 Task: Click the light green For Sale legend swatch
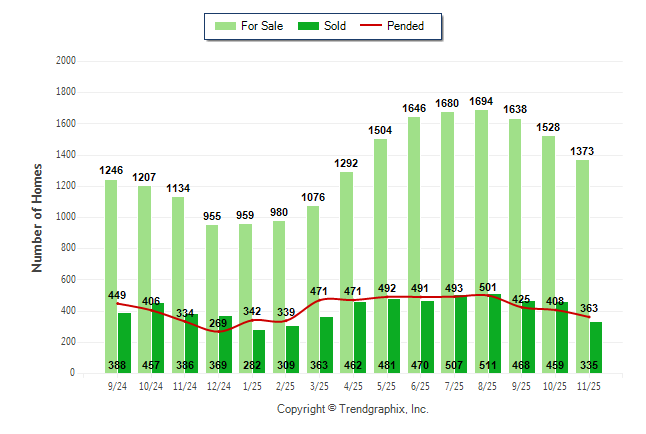[x=225, y=26]
